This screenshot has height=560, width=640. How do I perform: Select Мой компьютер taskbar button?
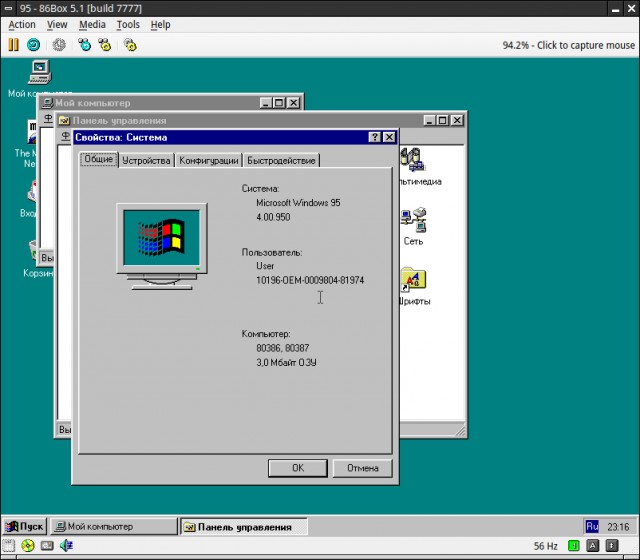[x=114, y=527]
